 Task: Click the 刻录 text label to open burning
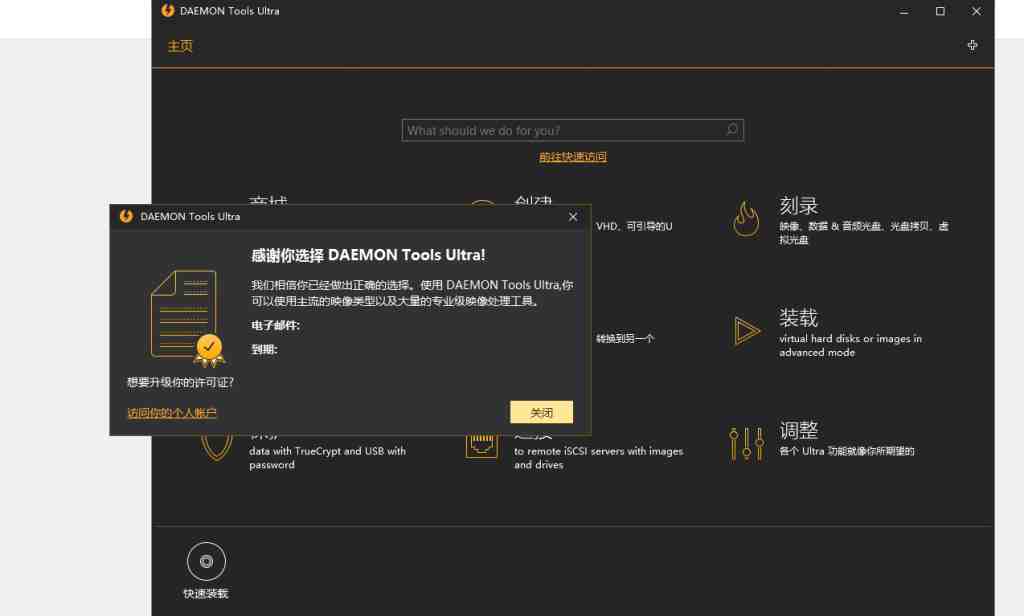pyautogui.click(x=799, y=205)
